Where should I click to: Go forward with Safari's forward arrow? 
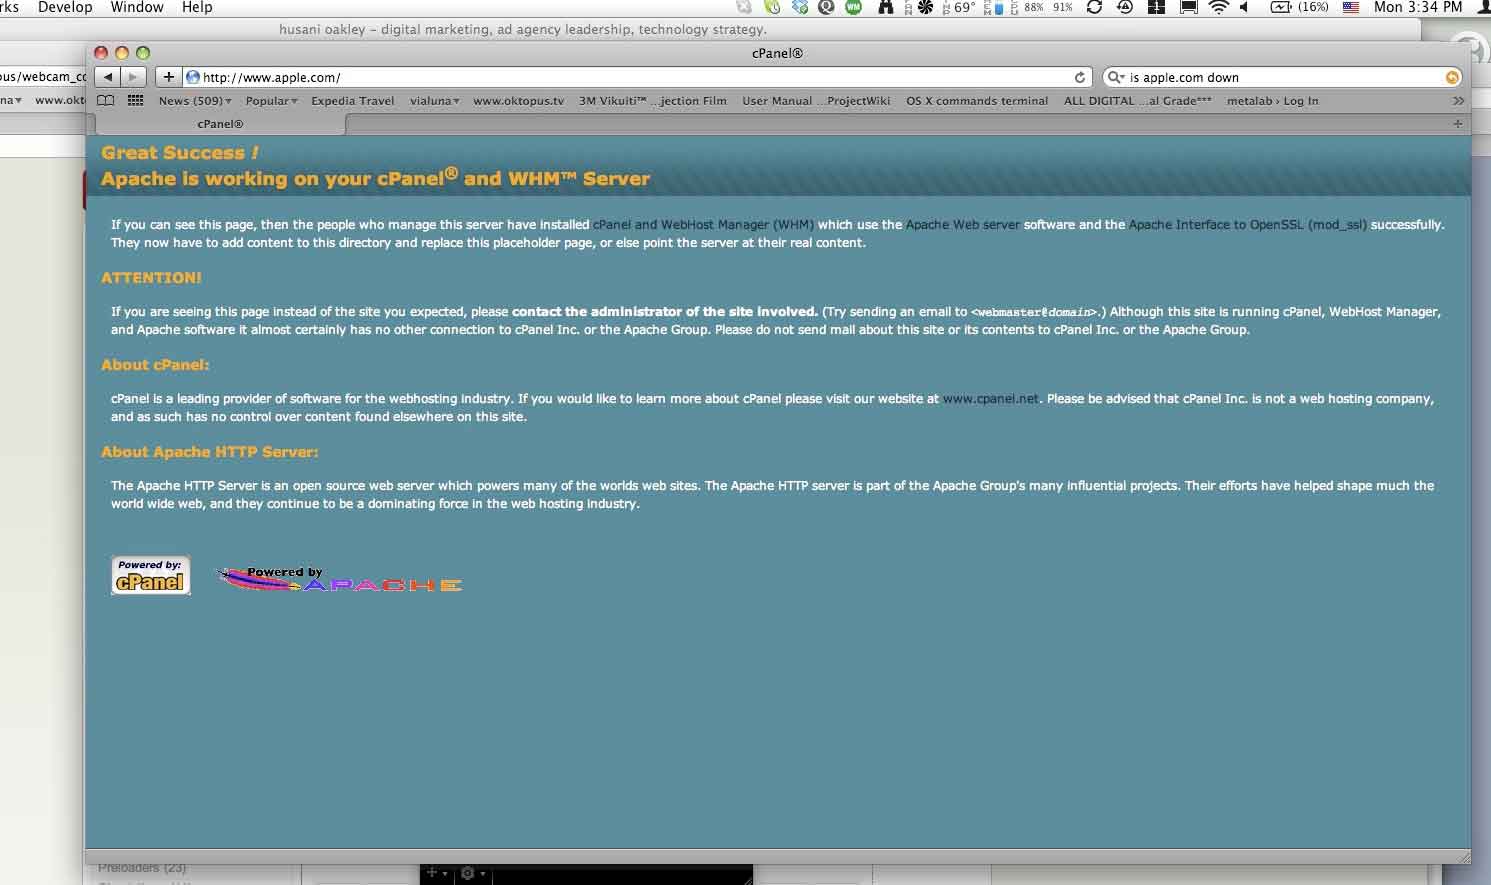[134, 77]
